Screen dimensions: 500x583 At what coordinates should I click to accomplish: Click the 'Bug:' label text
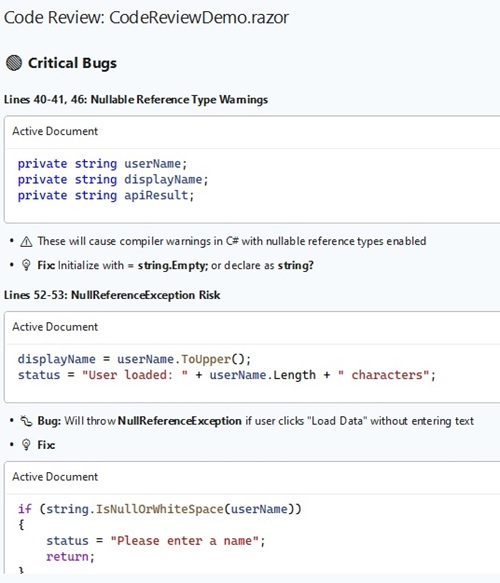pos(49,421)
